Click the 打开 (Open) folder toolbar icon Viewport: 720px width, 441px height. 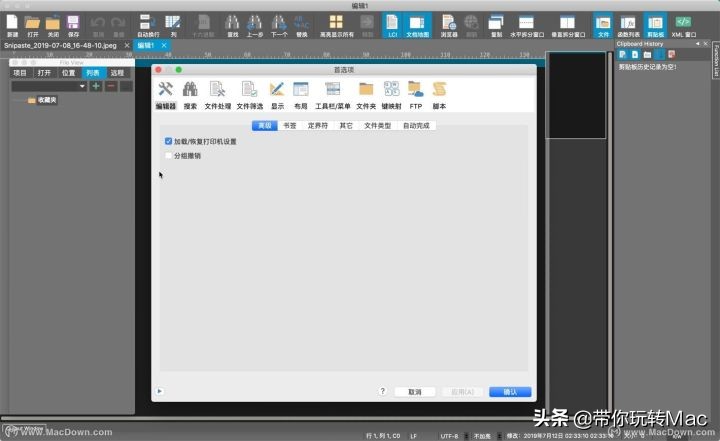pos(33,25)
